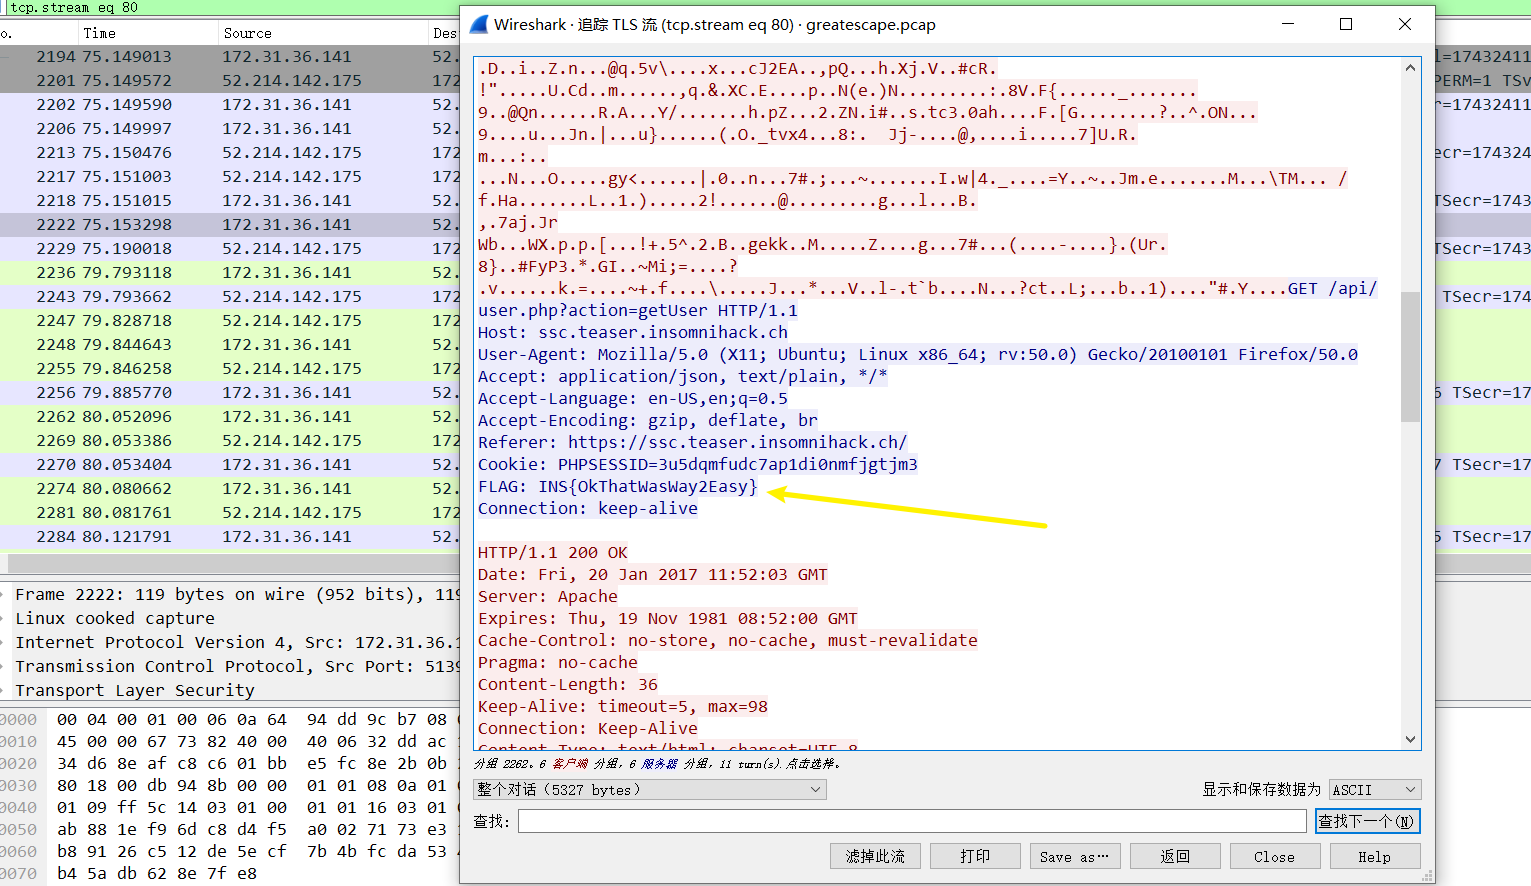The height and width of the screenshot is (886, 1531).
Task: Focus the 查找 search input field
Action: (912, 821)
